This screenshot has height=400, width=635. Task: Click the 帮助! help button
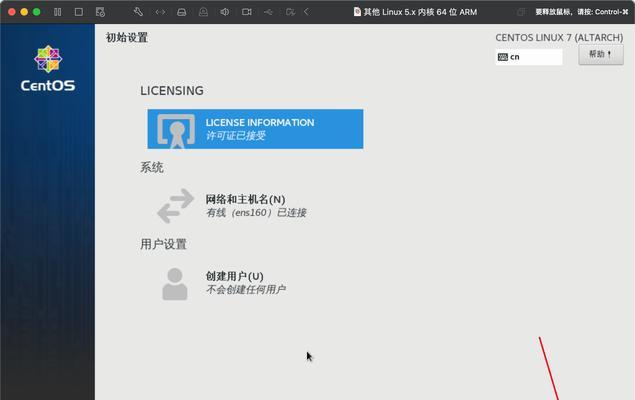point(601,54)
